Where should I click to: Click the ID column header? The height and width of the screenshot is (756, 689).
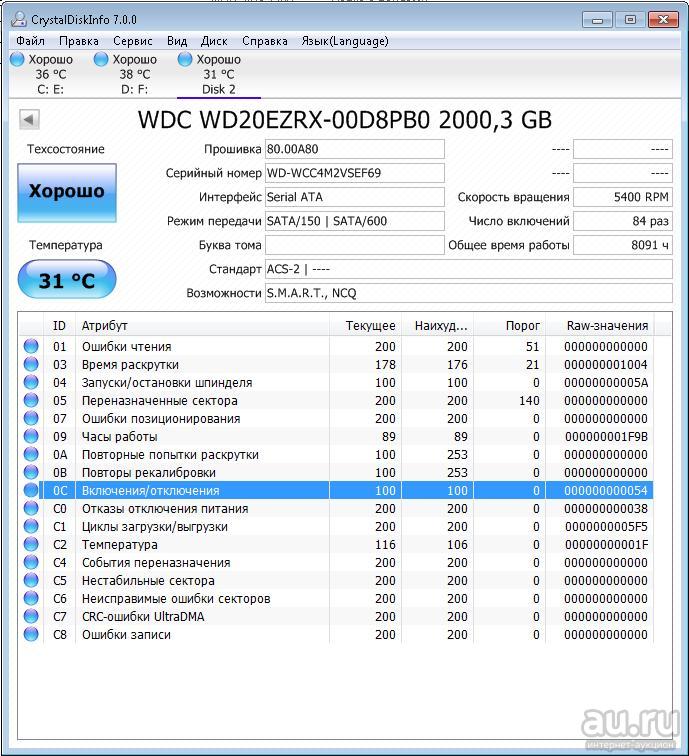point(59,325)
